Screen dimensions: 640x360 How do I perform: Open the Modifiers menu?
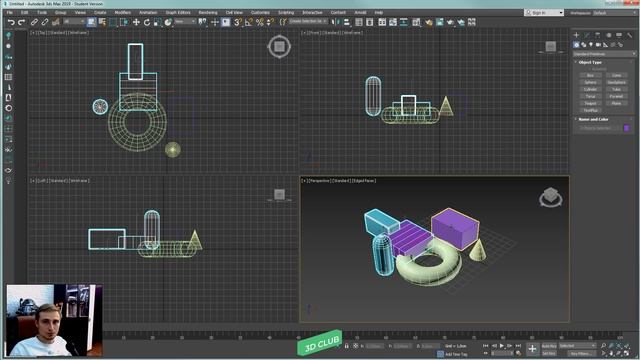point(122,13)
